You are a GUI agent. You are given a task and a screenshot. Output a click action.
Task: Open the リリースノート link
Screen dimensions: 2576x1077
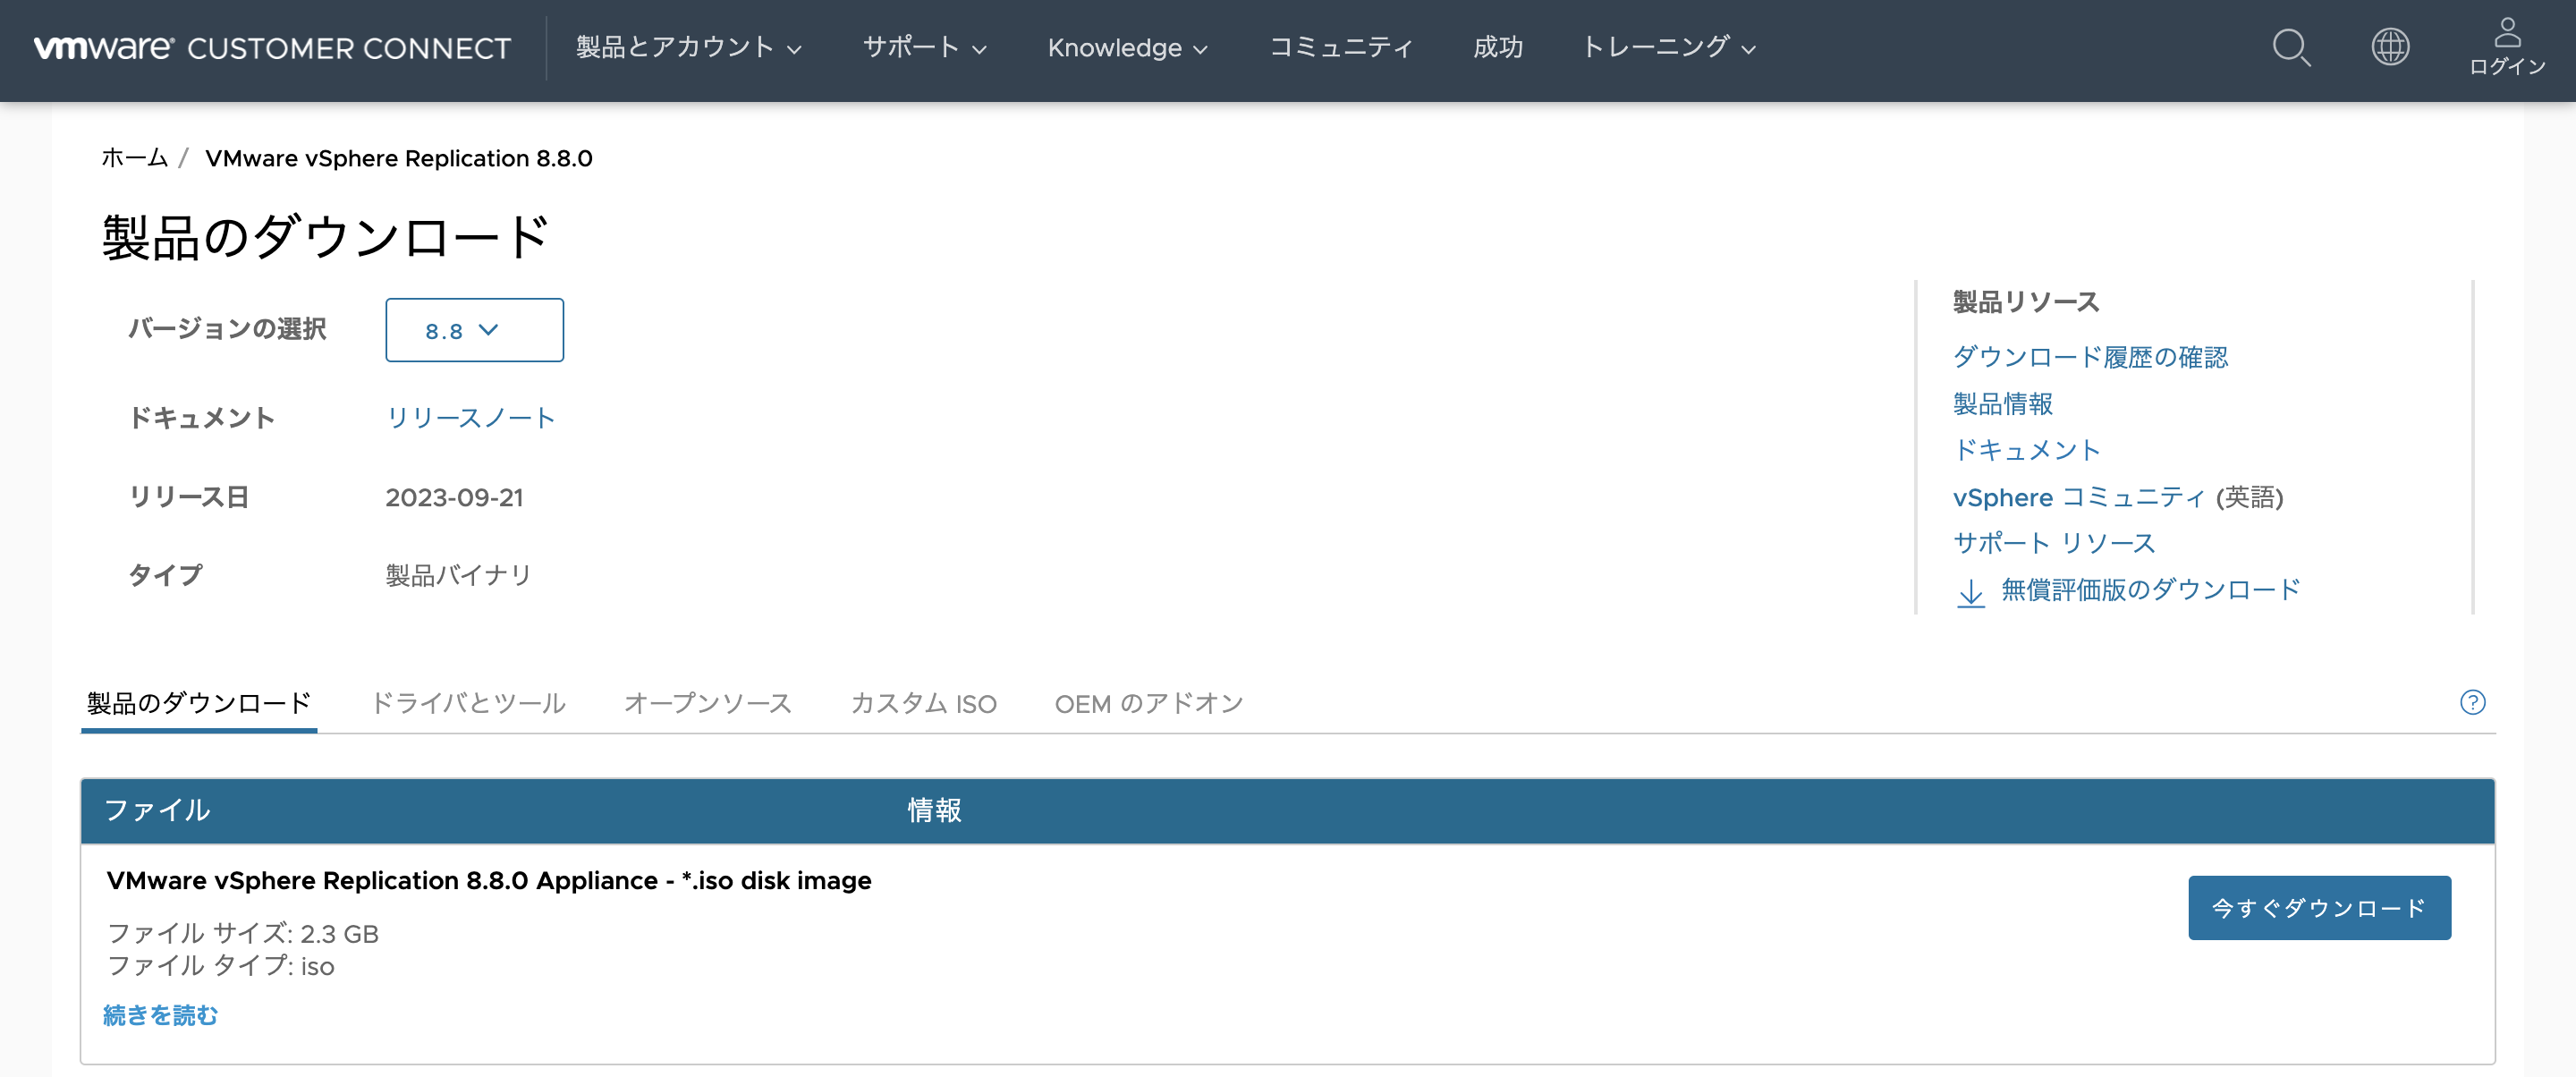470,418
